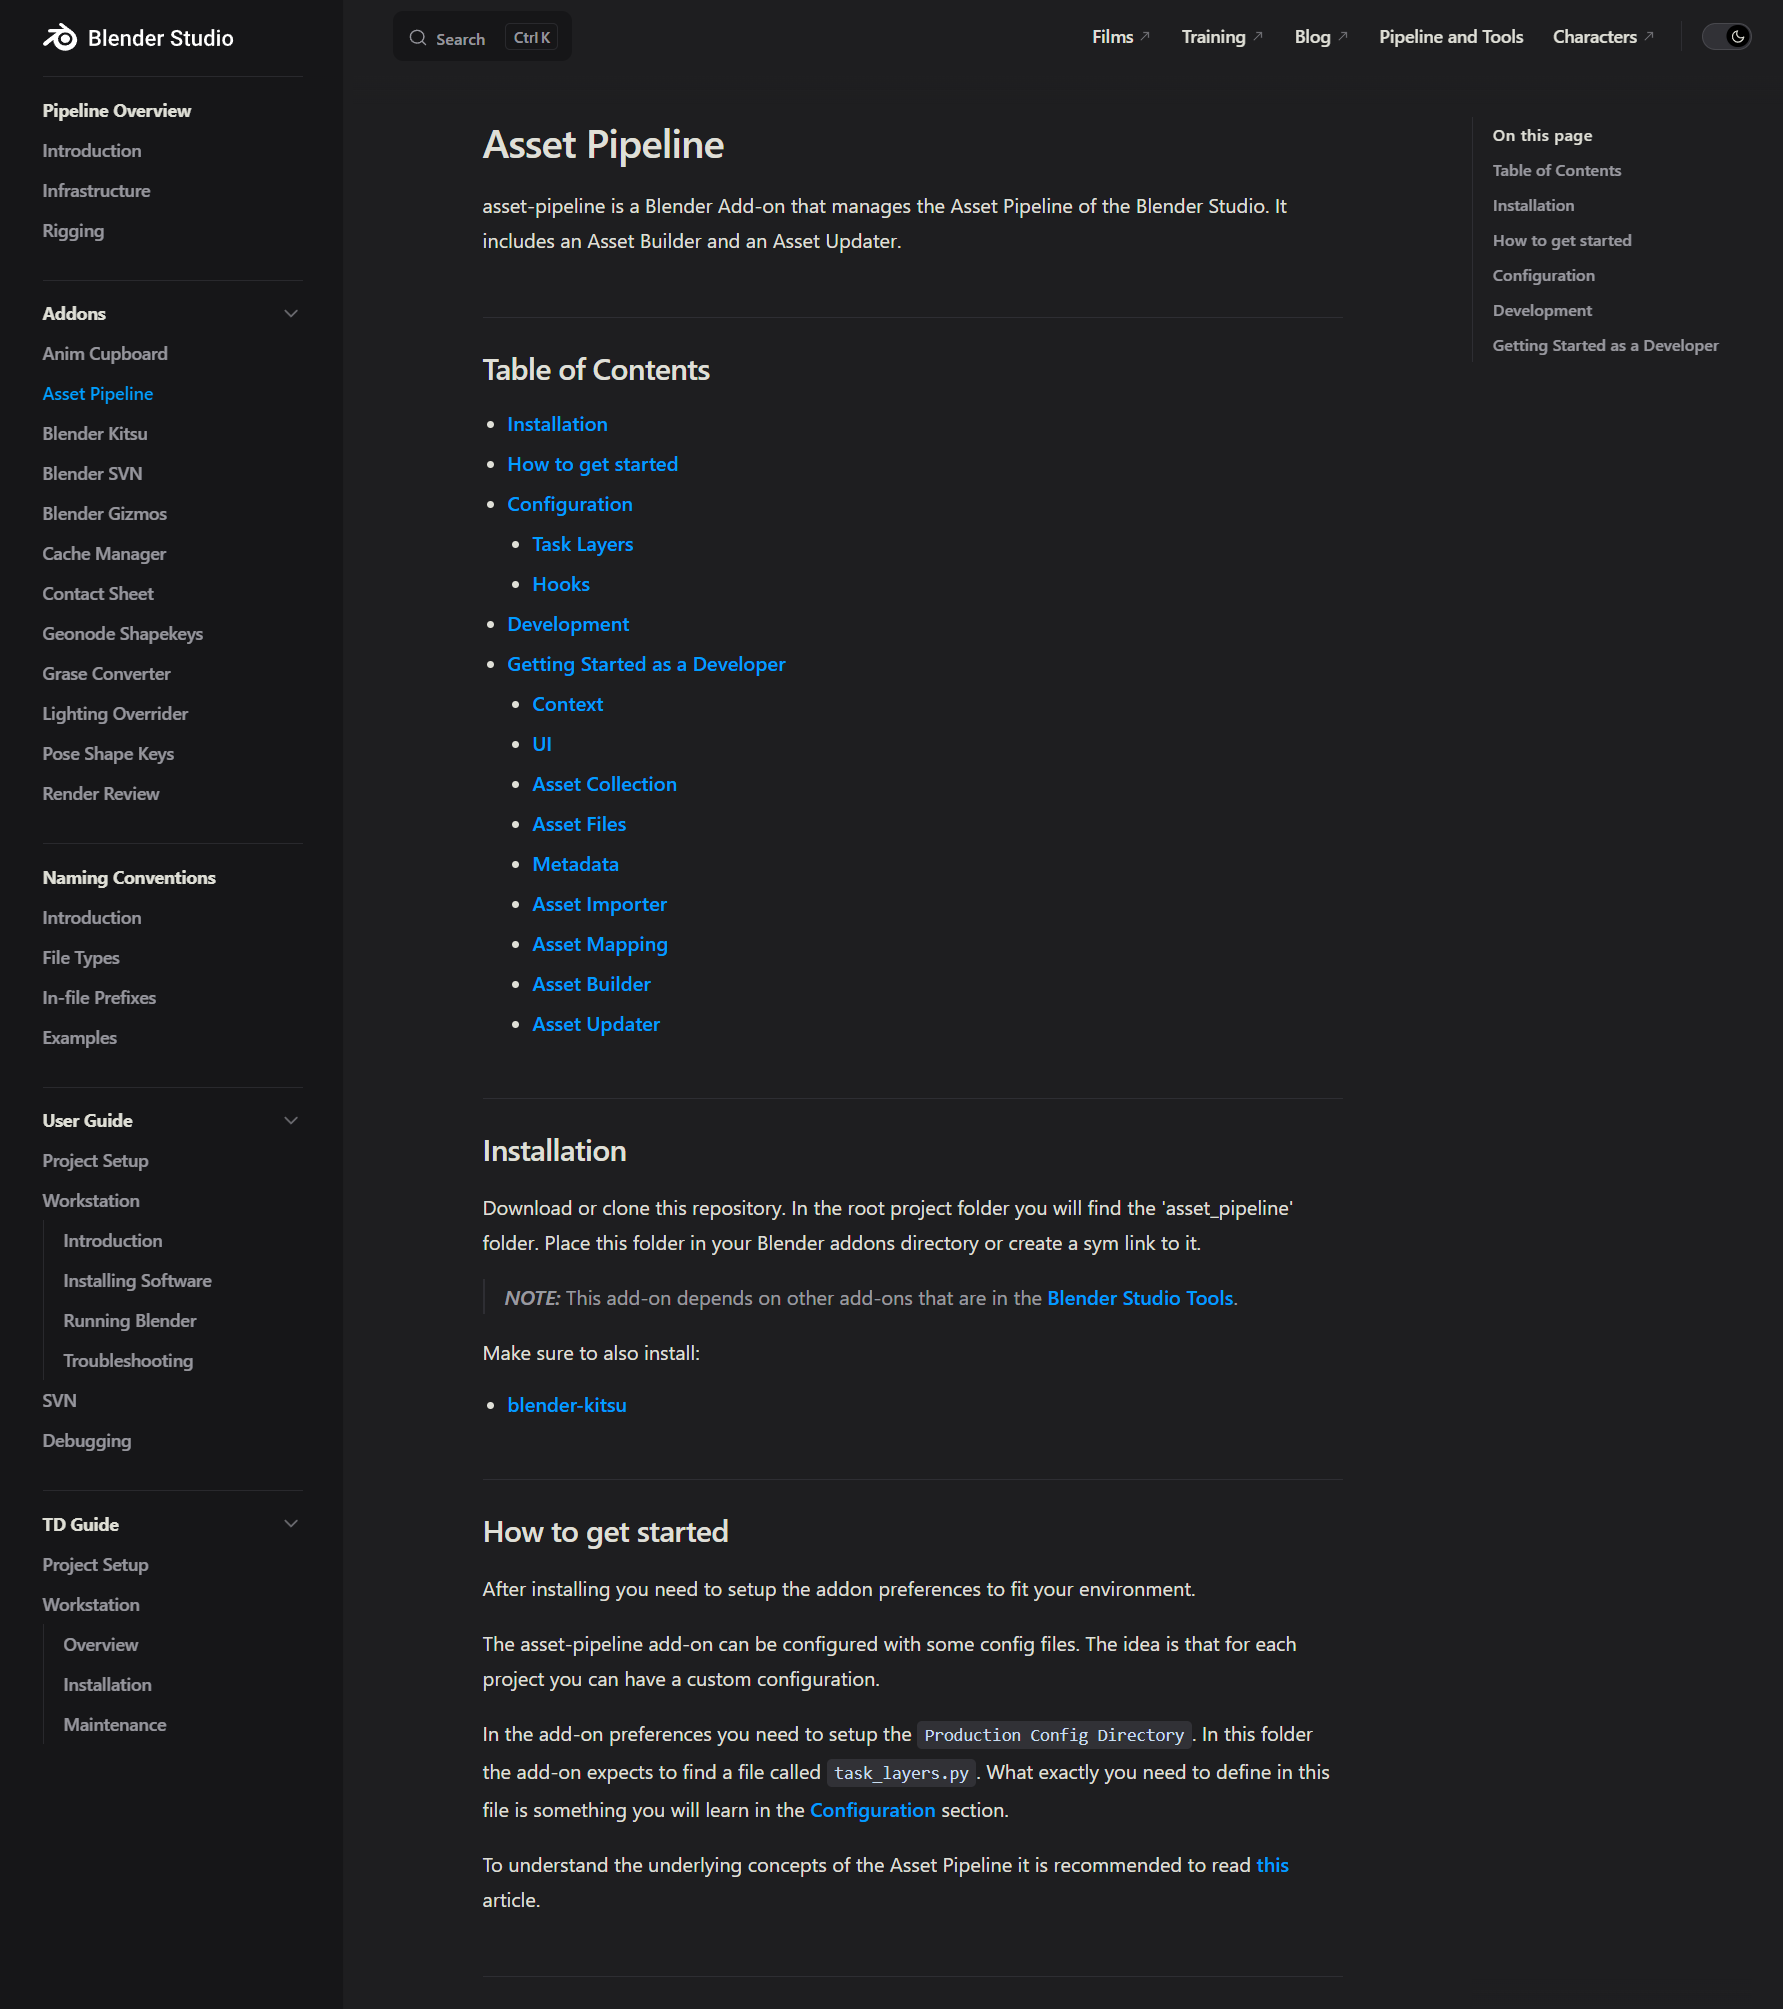Go to Configuration in On this page
The height and width of the screenshot is (2009, 1783).
coord(1543,276)
